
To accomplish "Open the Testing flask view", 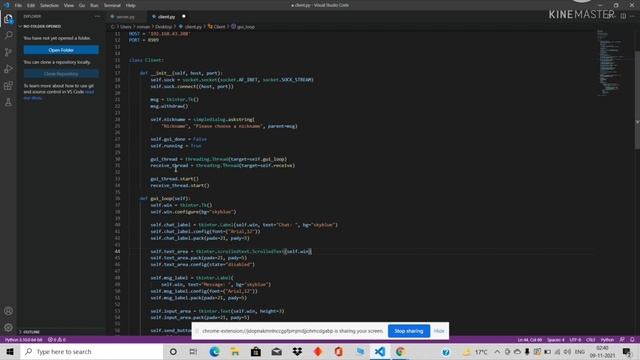I will [x=8, y=102].
